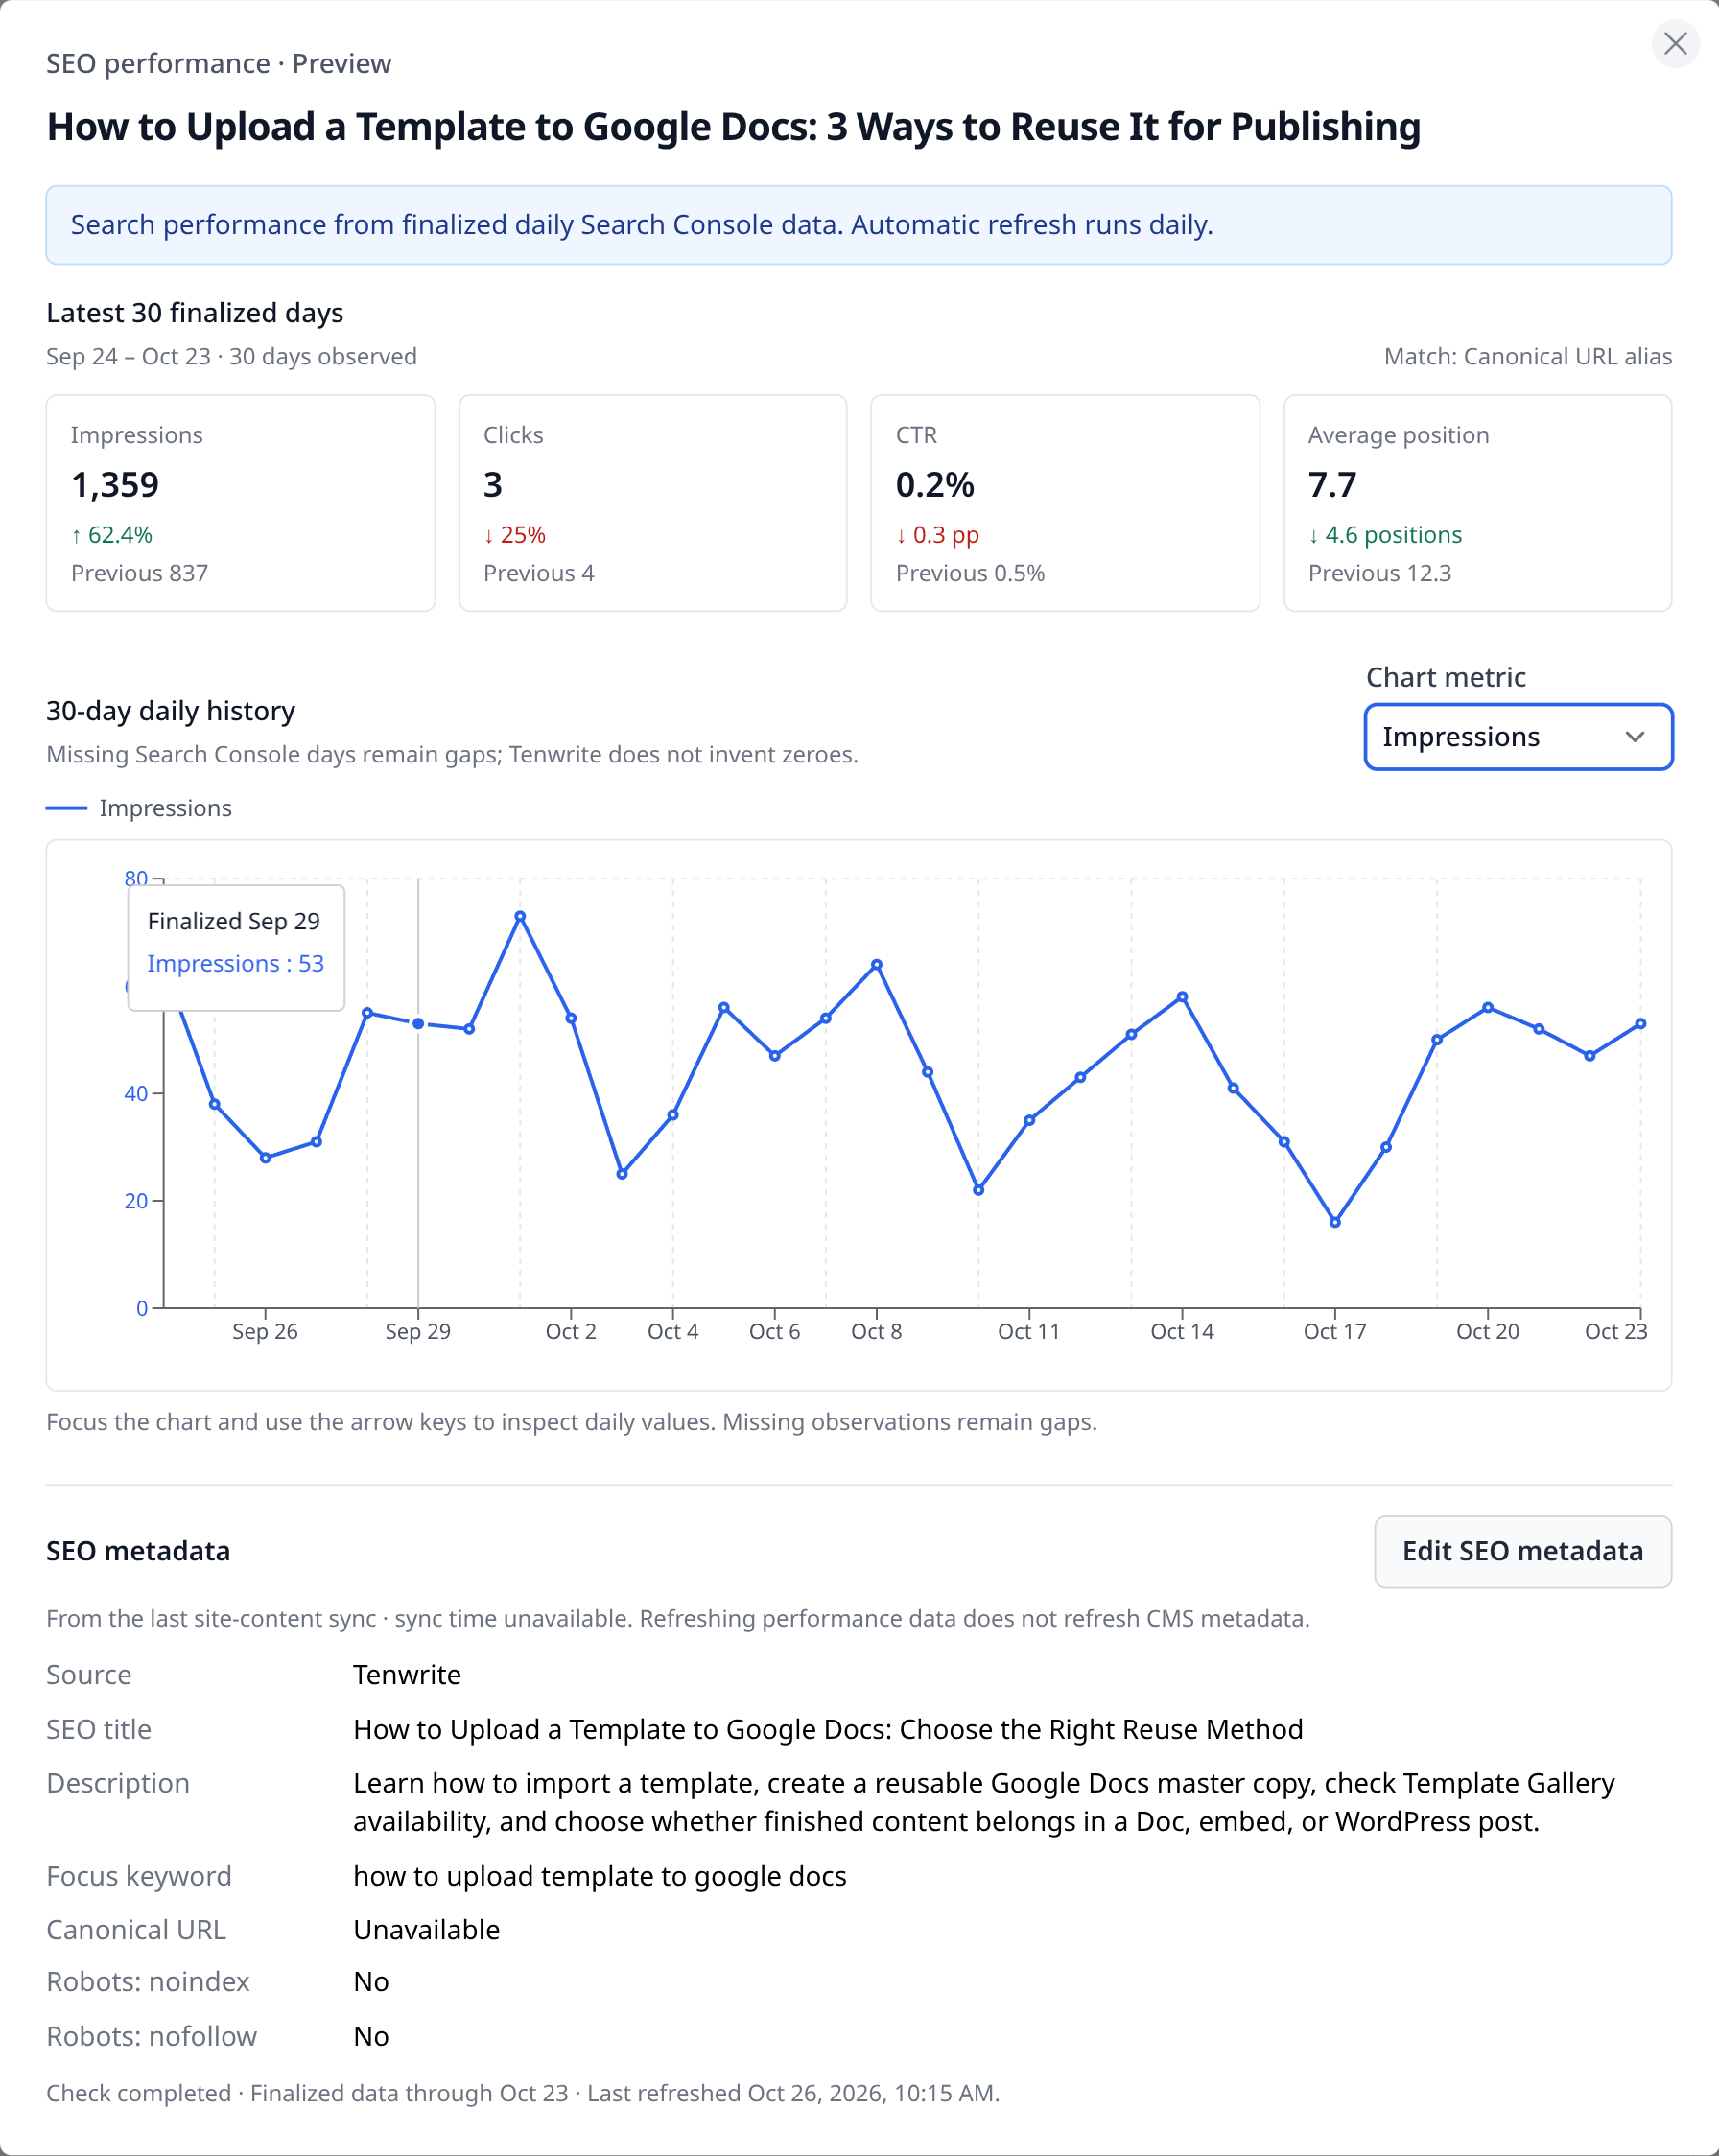Click the Oct 2 x-axis label
The image size is (1719, 2156).
570,1331
